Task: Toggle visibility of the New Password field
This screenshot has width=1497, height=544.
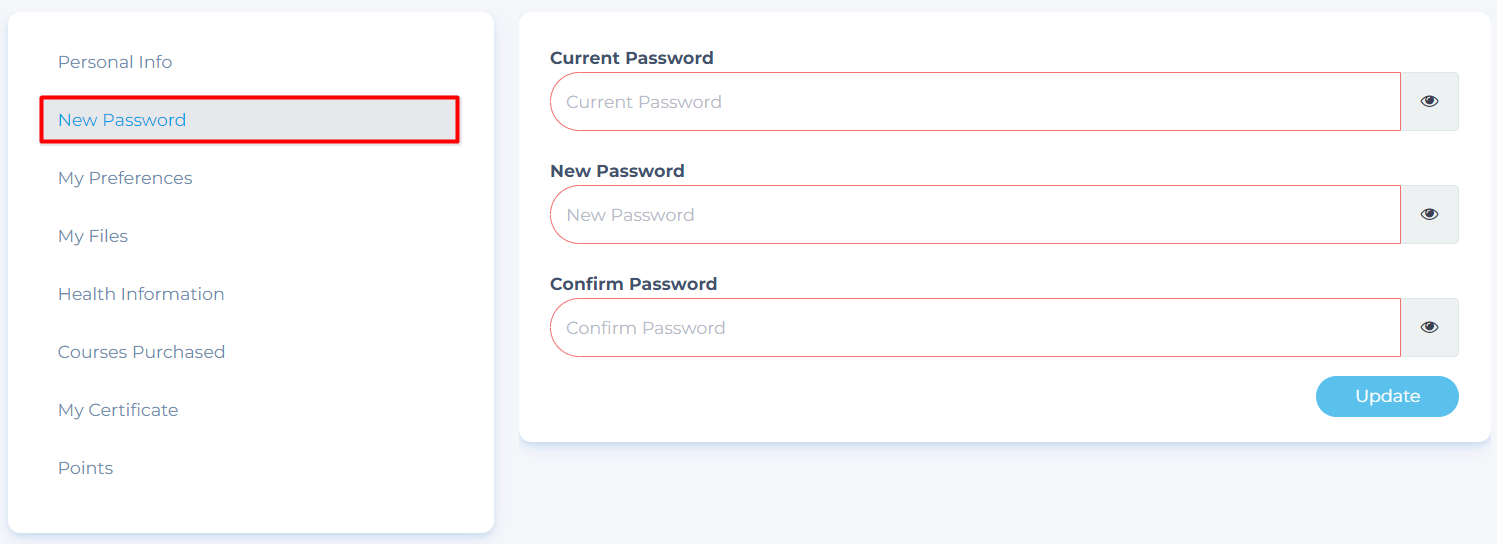Action: coord(1429,214)
